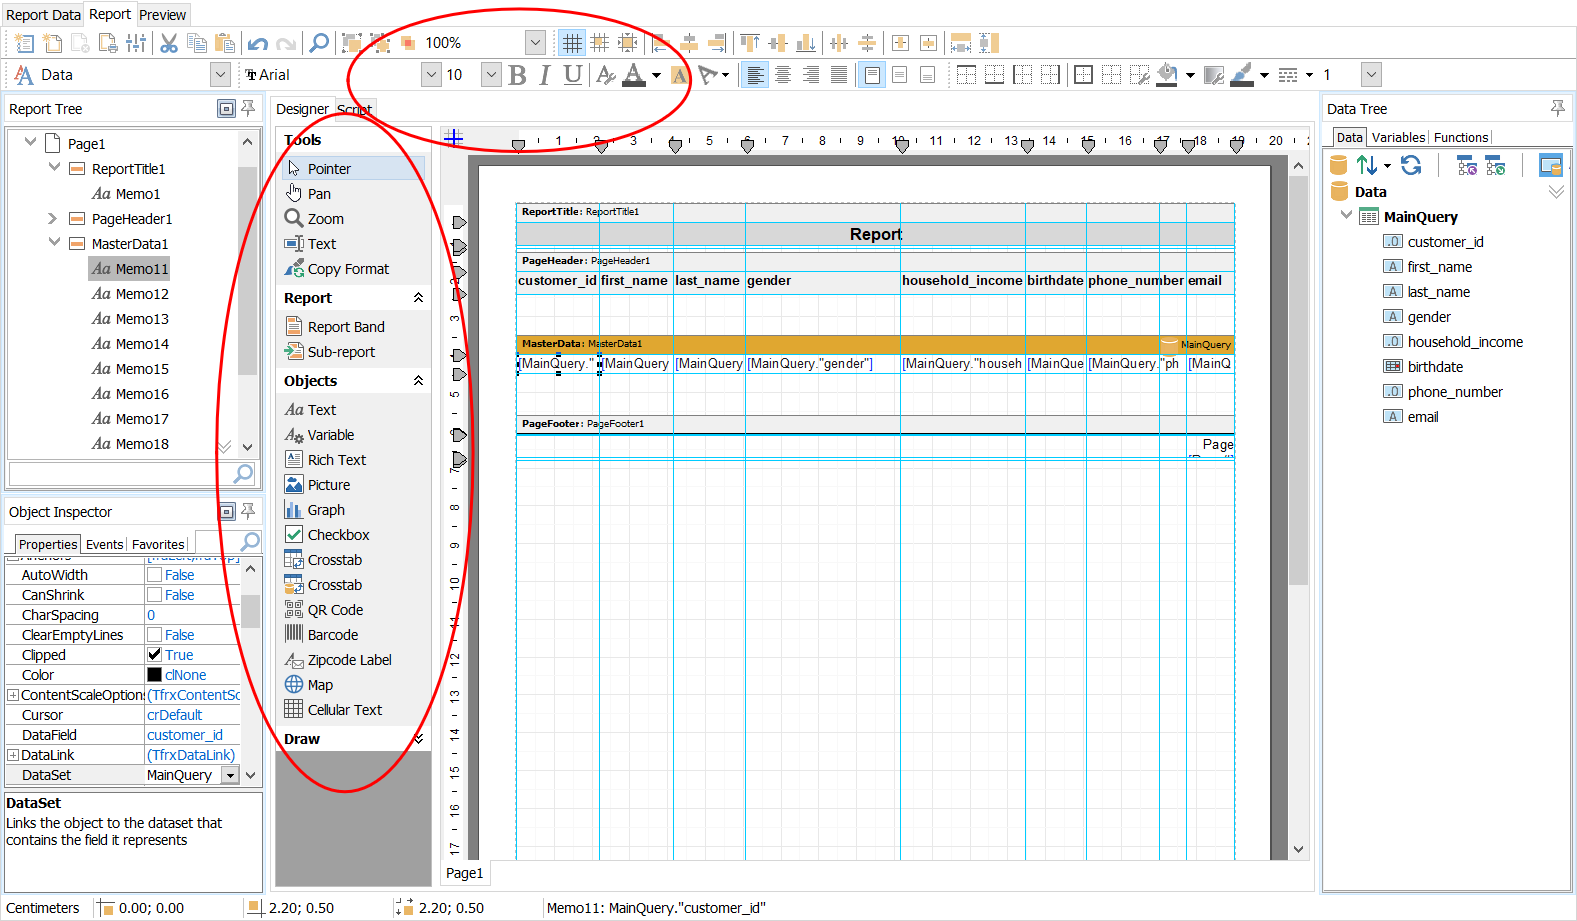
Task: Select the Barcode object
Action: coord(332,635)
